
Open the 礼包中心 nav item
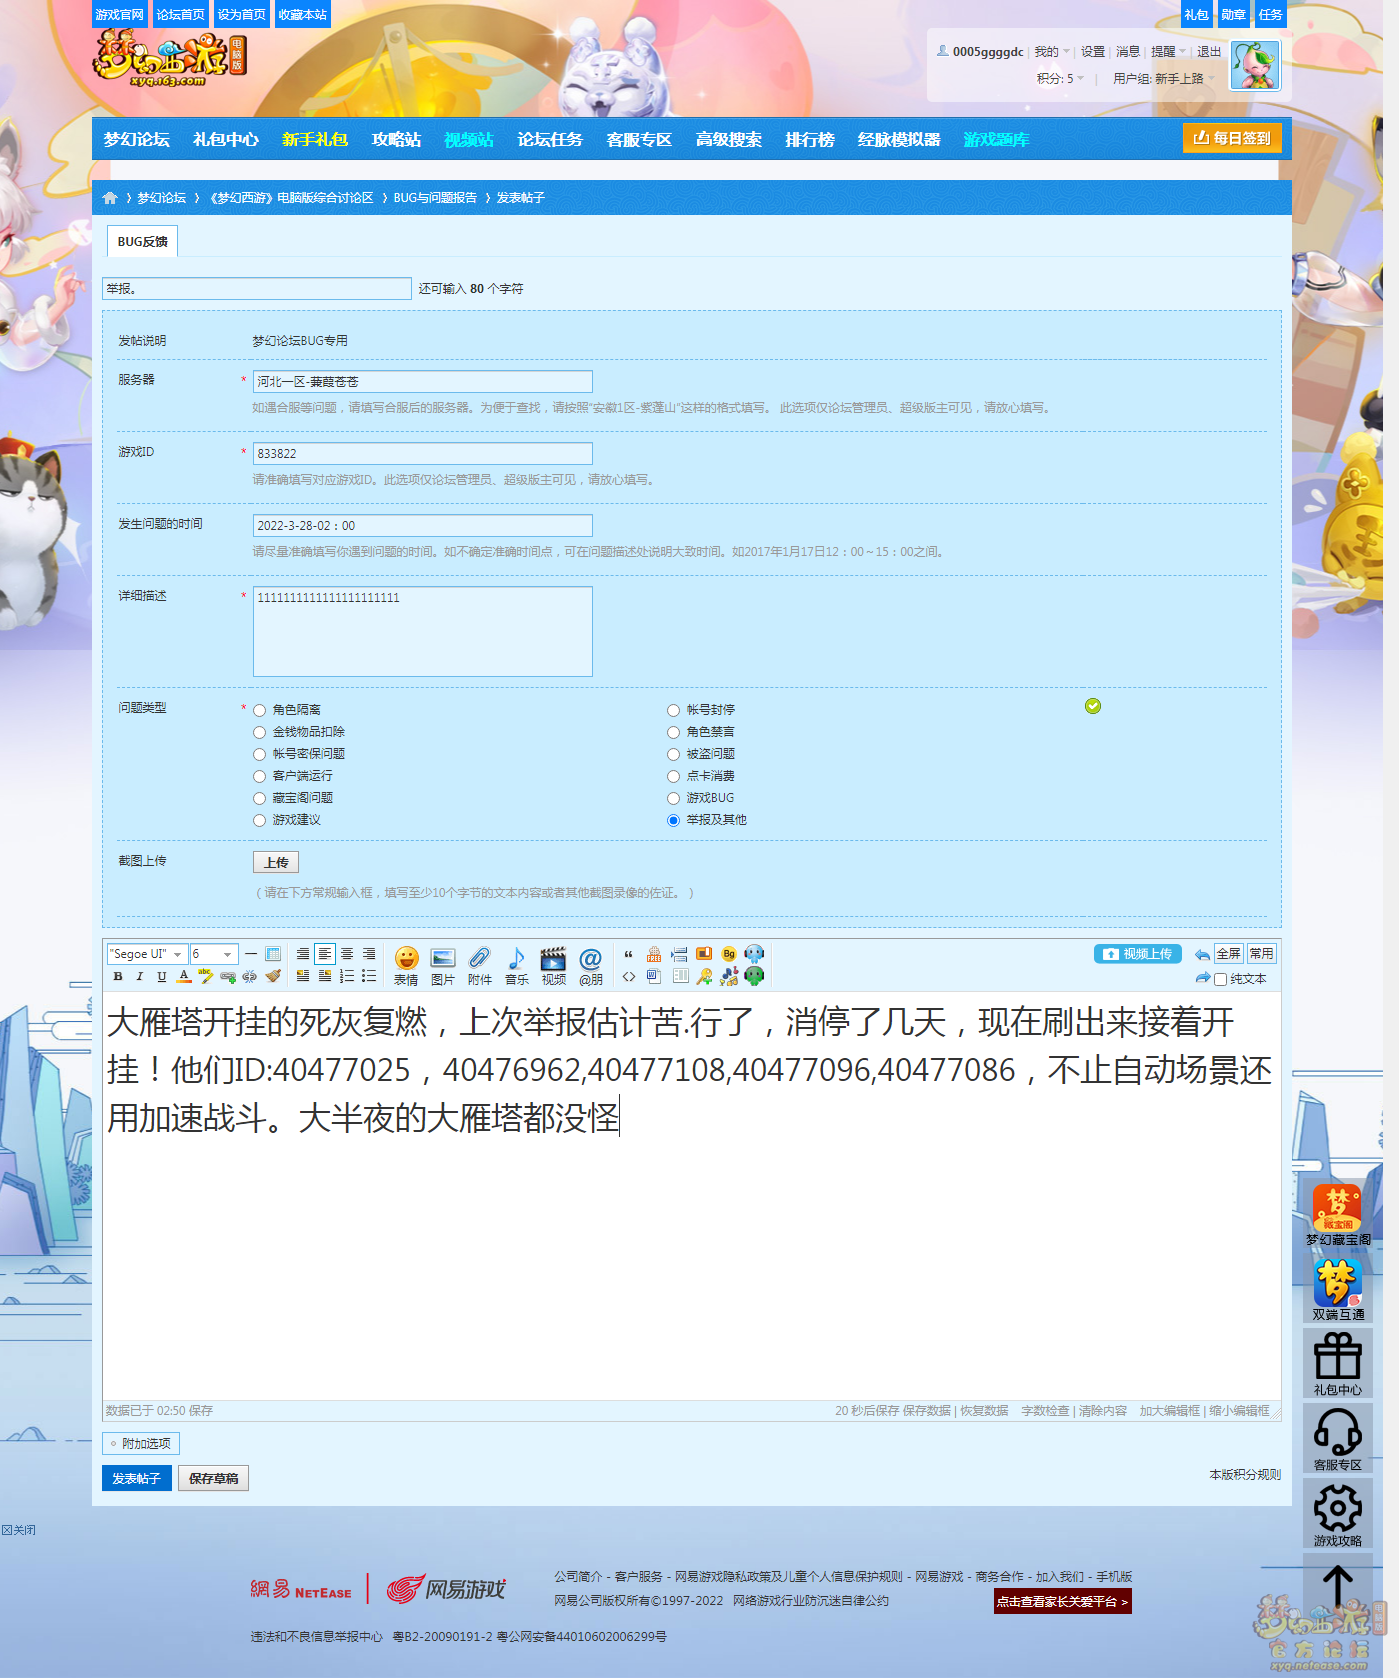pyautogui.click(x=226, y=140)
